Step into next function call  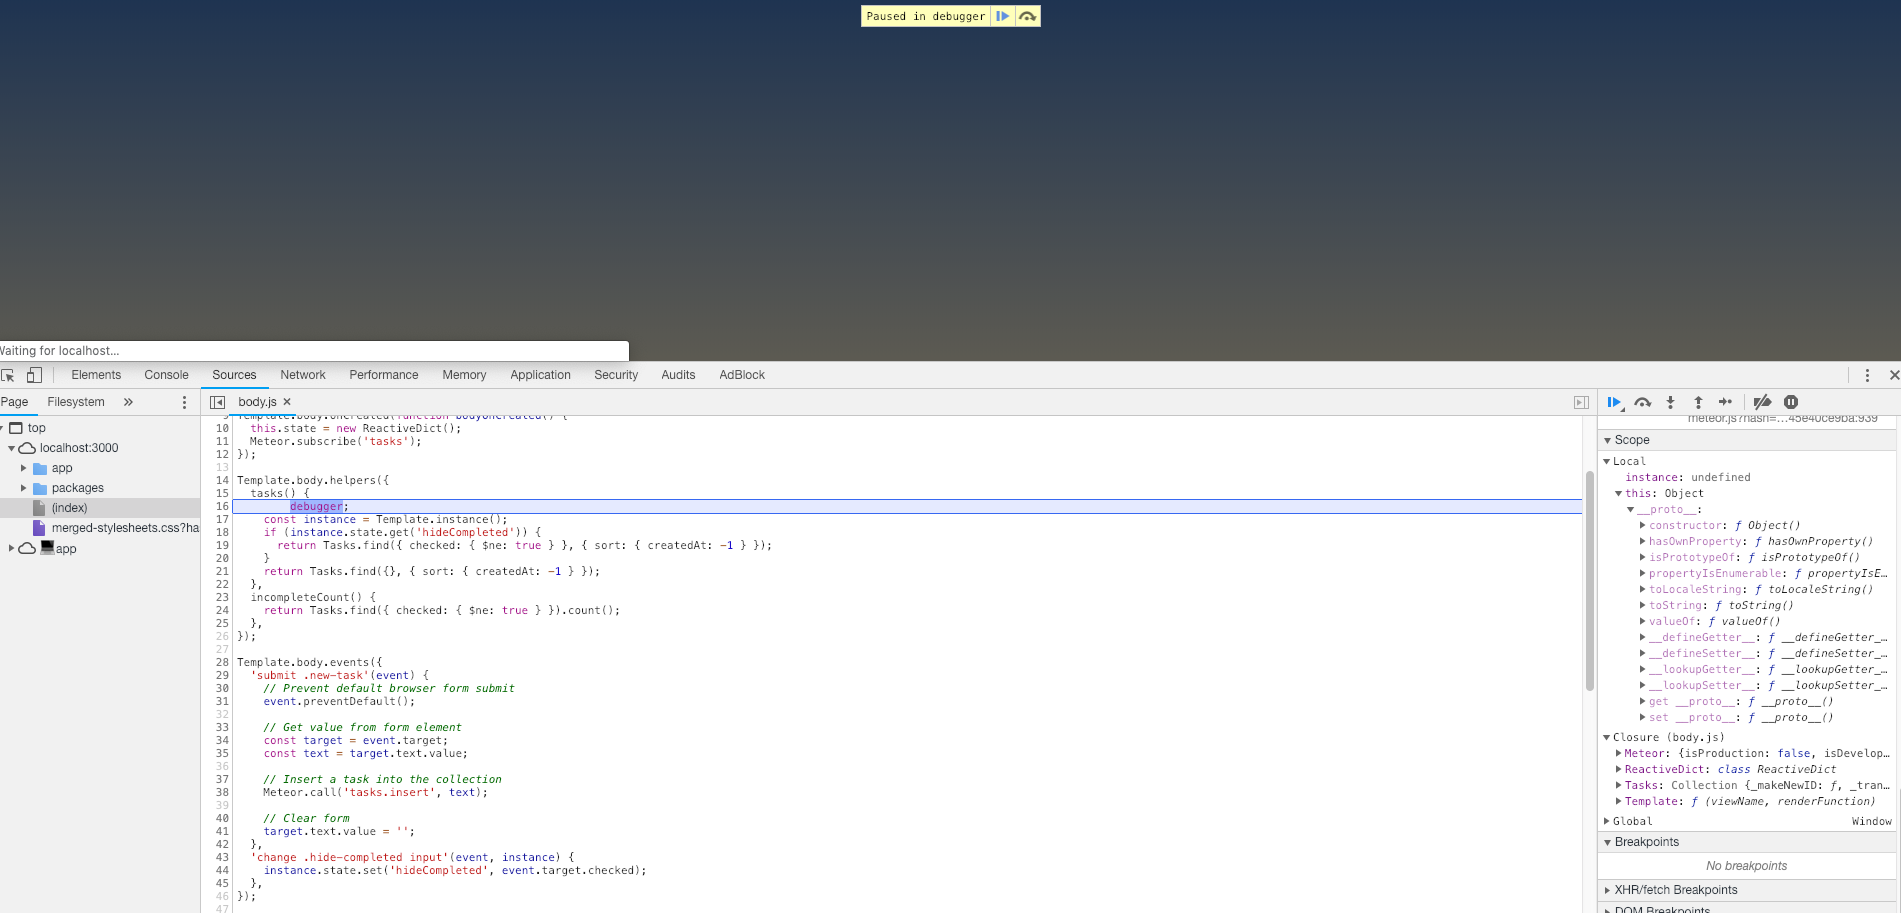click(1670, 402)
